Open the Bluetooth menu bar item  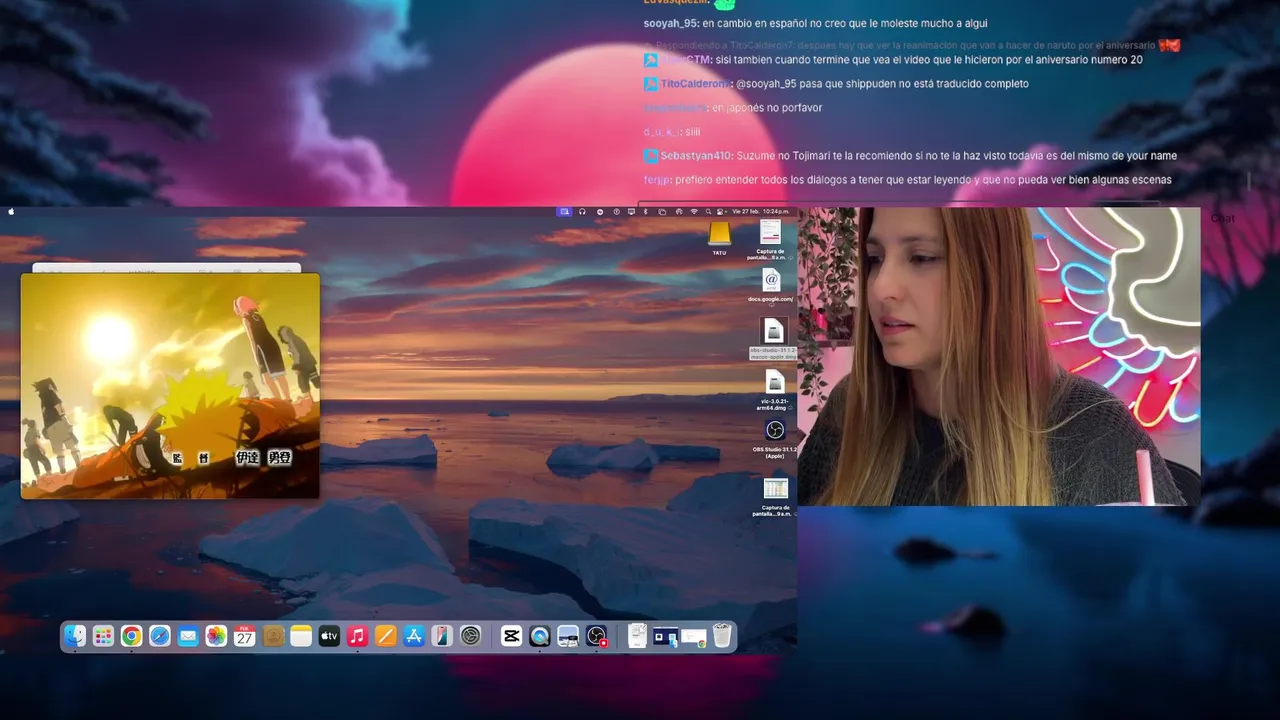[x=645, y=212]
